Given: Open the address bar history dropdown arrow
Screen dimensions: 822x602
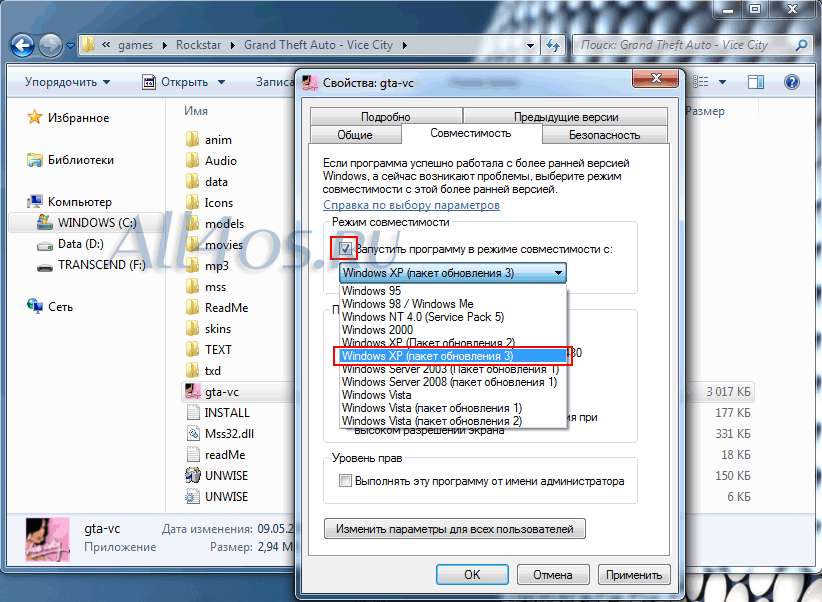Looking at the screenshot, I should (x=531, y=46).
